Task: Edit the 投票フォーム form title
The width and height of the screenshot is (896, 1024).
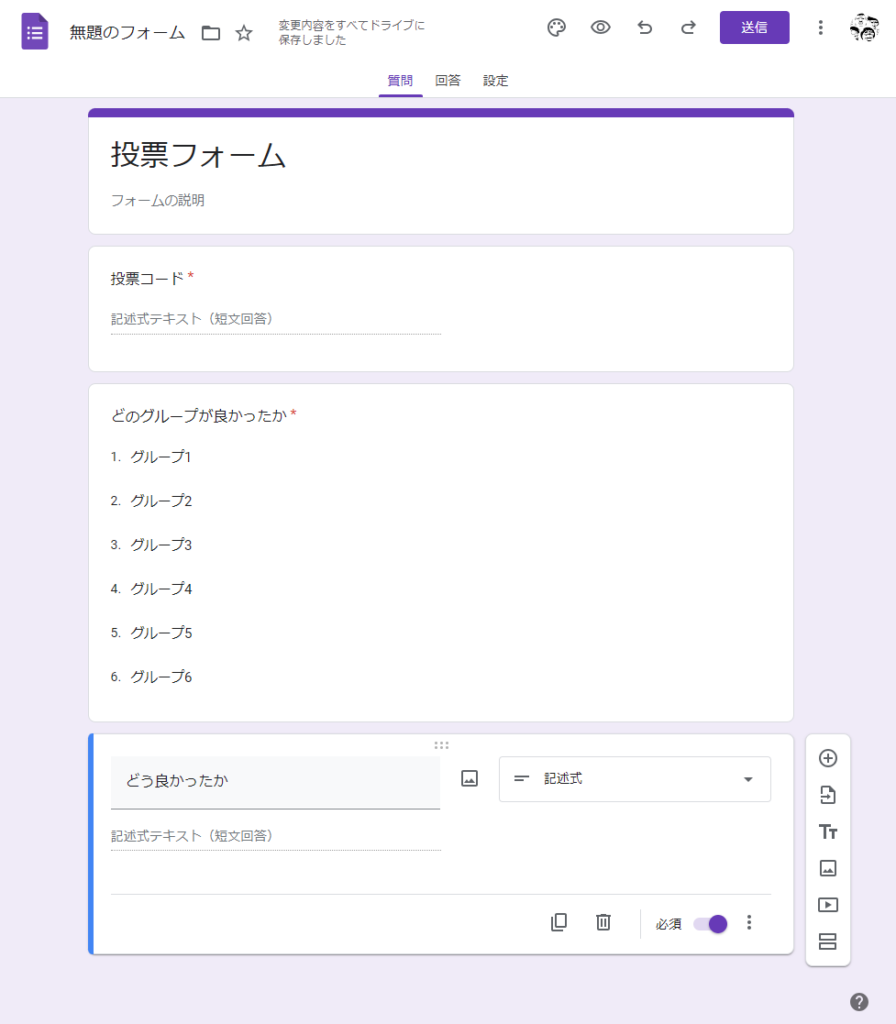Action: (x=198, y=155)
